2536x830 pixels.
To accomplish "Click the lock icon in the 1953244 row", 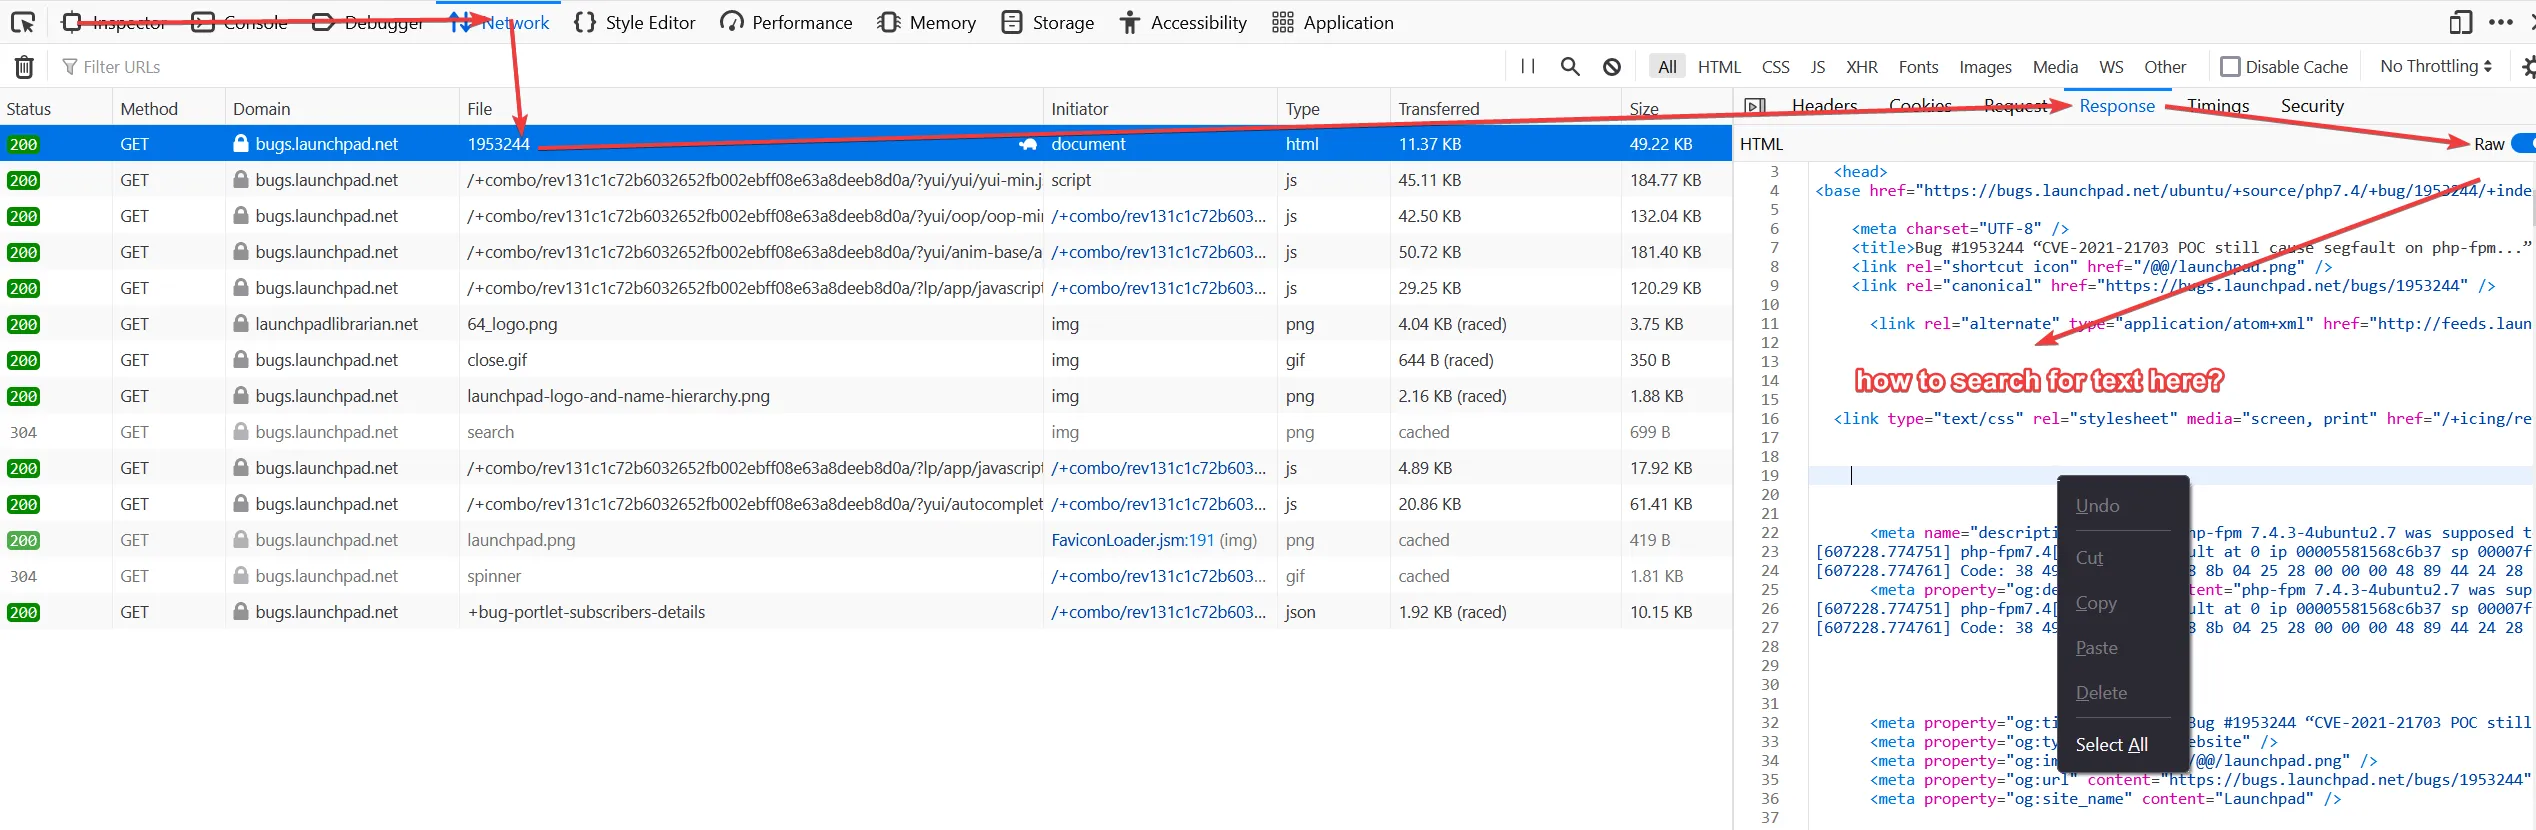I will (241, 144).
